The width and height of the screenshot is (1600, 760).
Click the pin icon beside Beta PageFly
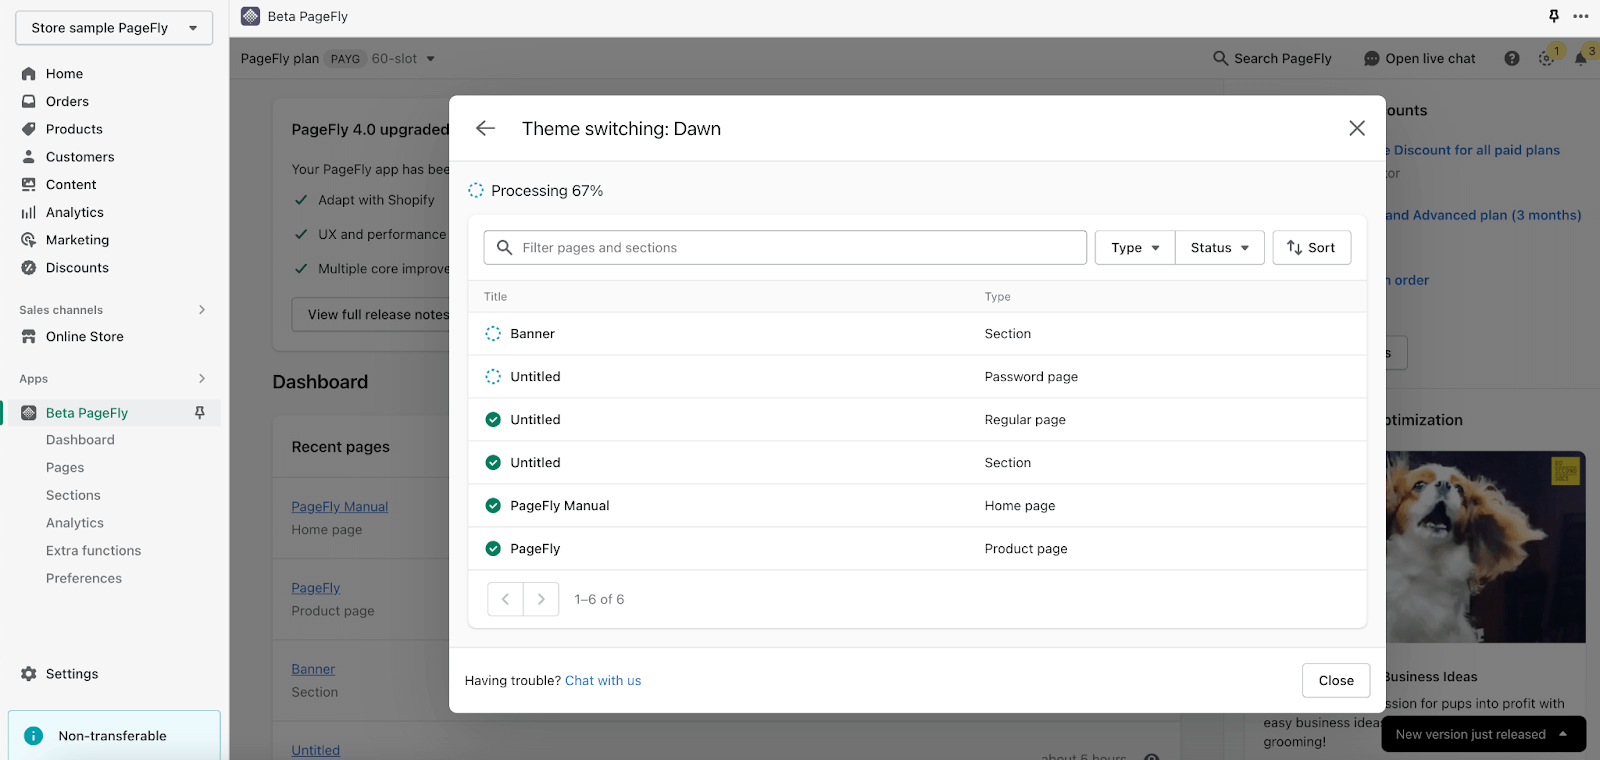200,413
